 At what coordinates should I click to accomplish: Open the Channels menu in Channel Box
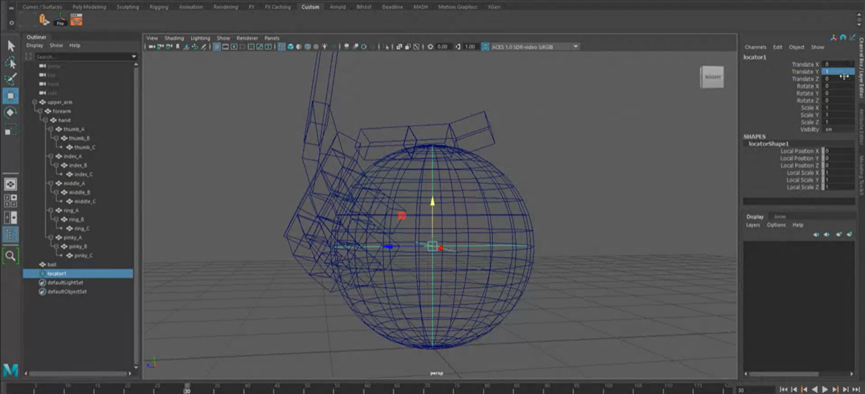pos(755,47)
